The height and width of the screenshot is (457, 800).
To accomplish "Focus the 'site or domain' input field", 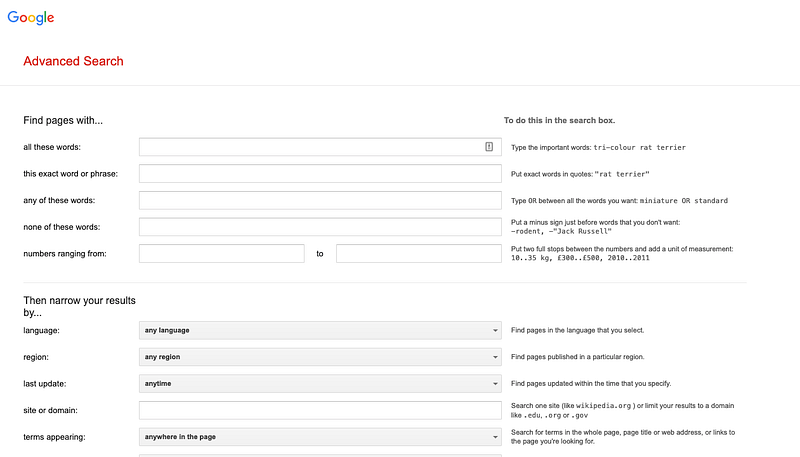I will (x=320, y=410).
